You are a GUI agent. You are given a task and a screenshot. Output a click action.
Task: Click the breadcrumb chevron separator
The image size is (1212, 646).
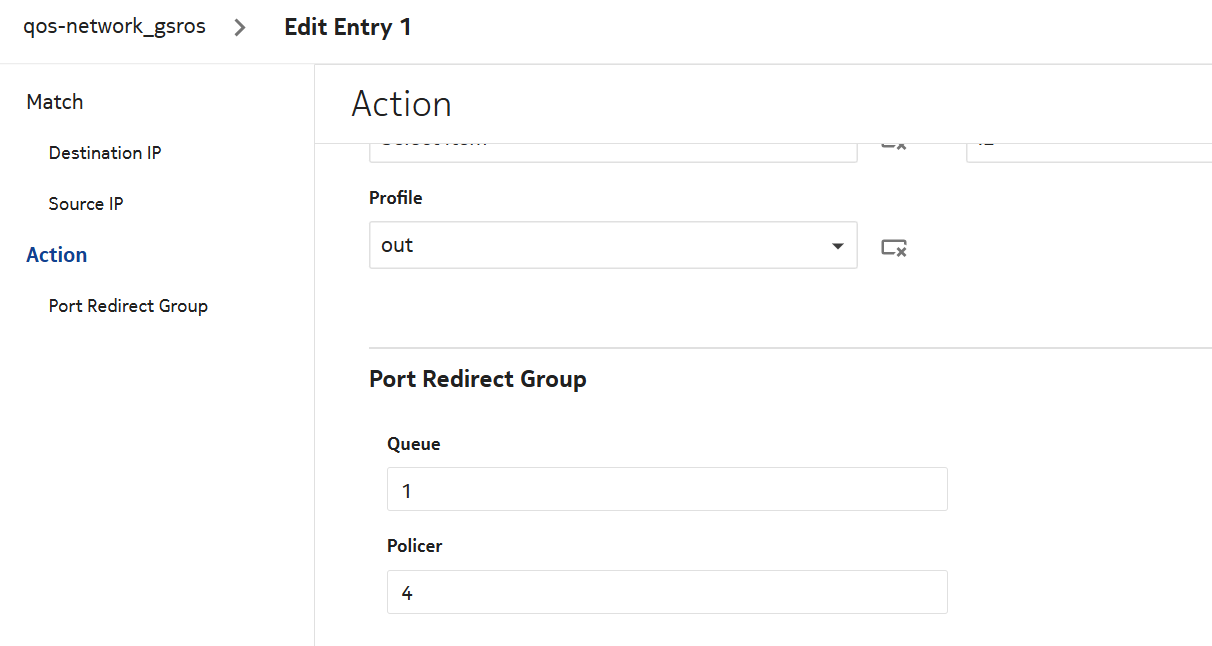click(240, 28)
